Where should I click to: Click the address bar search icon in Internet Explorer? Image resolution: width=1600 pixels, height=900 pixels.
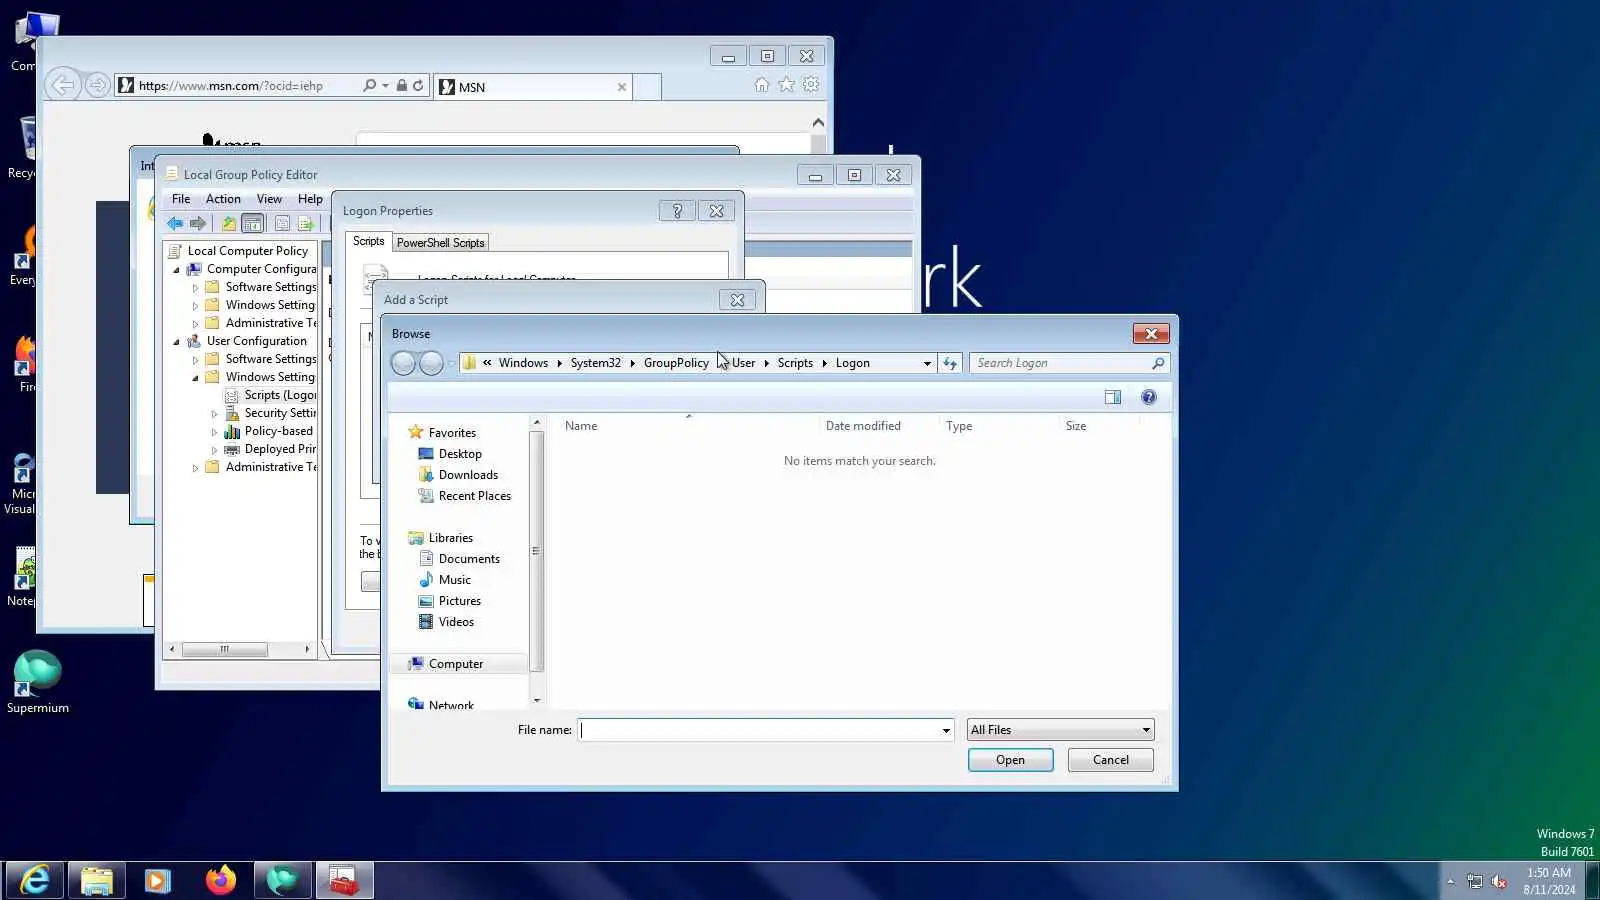370,86
